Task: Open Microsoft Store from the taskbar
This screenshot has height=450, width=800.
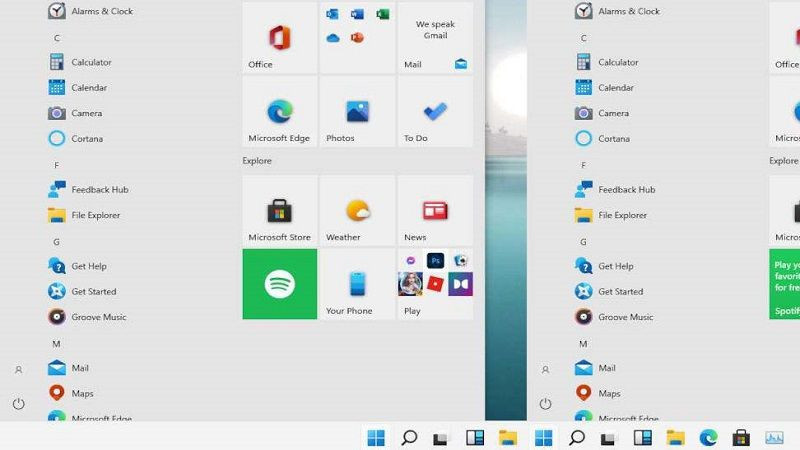Action: pos(741,438)
